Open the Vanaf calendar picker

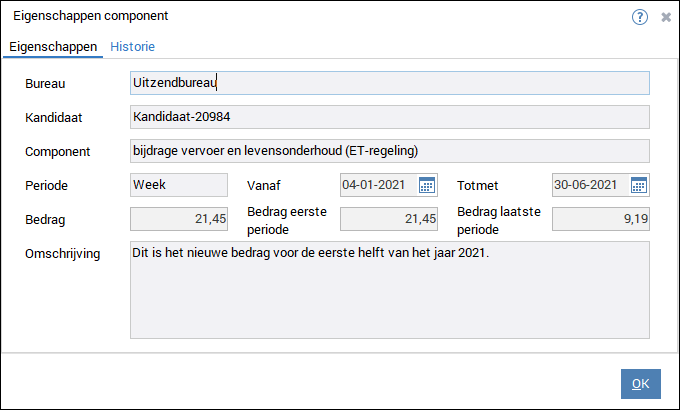pos(427,185)
